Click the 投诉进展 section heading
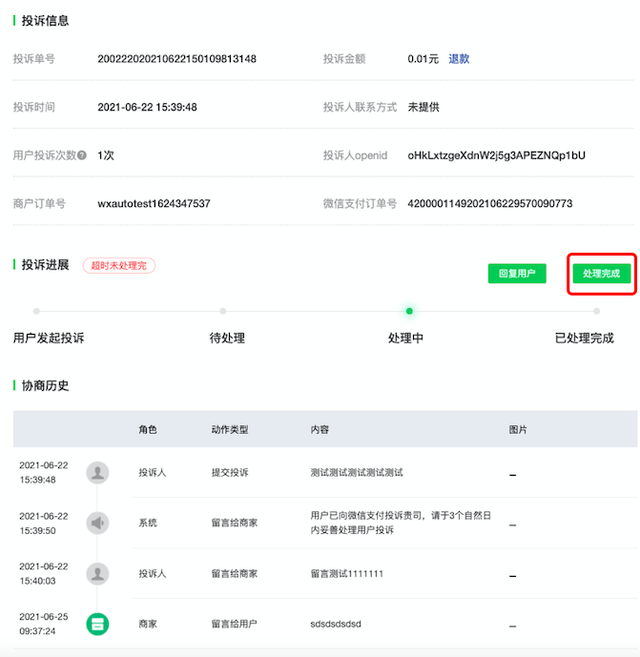 (45, 265)
